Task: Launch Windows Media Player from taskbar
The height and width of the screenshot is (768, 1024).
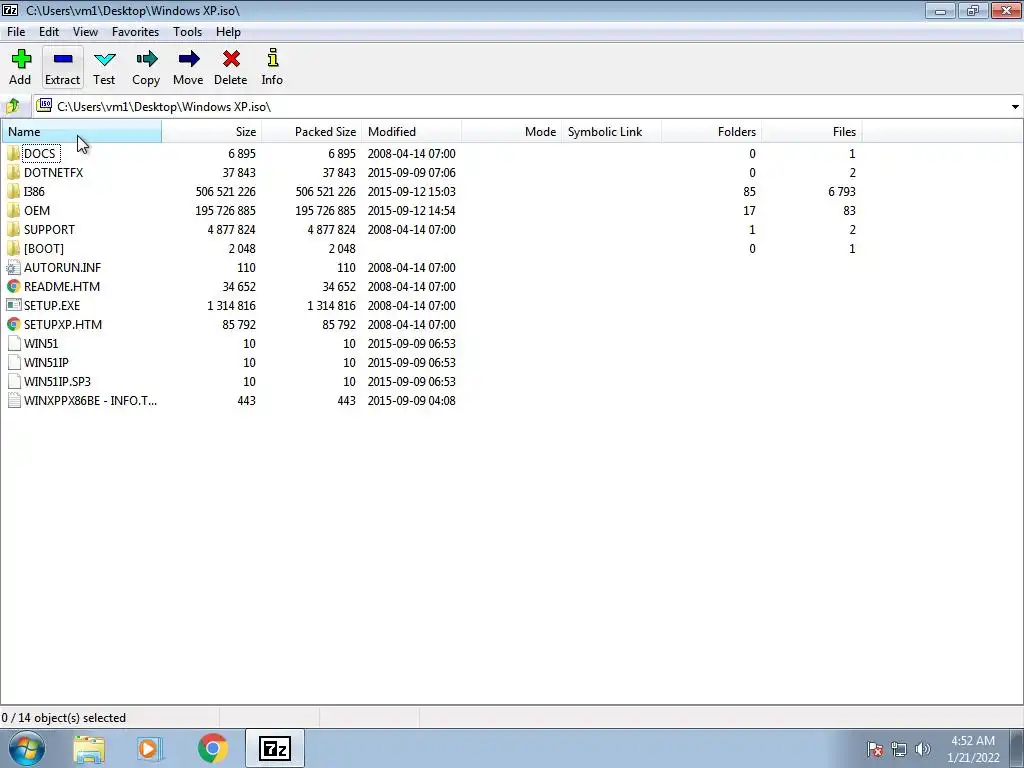Action: pos(150,748)
